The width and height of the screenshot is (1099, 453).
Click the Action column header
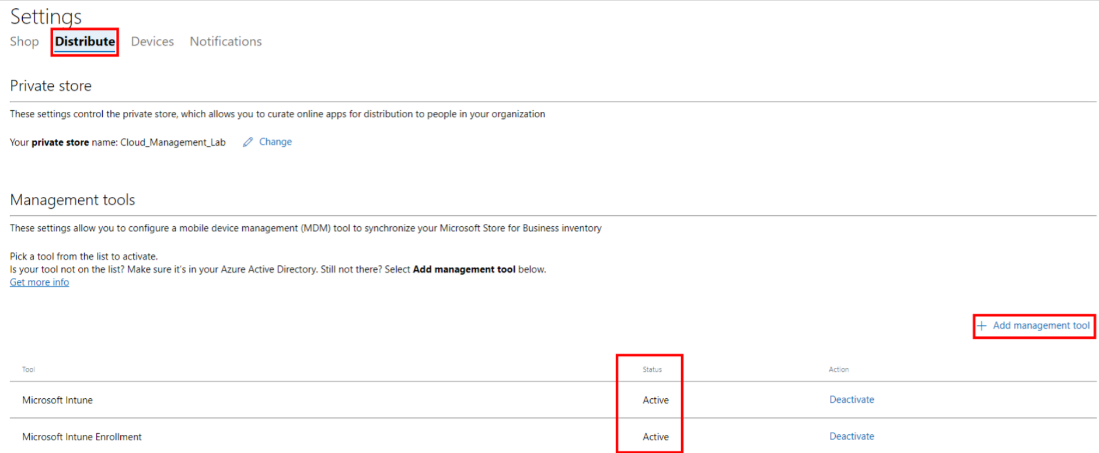pyautogui.click(x=838, y=370)
